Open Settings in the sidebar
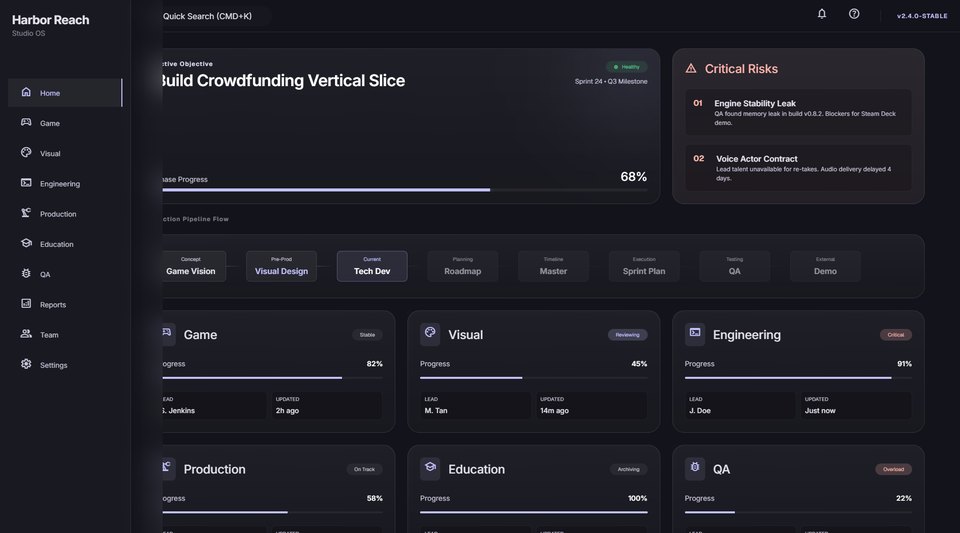This screenshot has width=960, height=533. point(66,365)
